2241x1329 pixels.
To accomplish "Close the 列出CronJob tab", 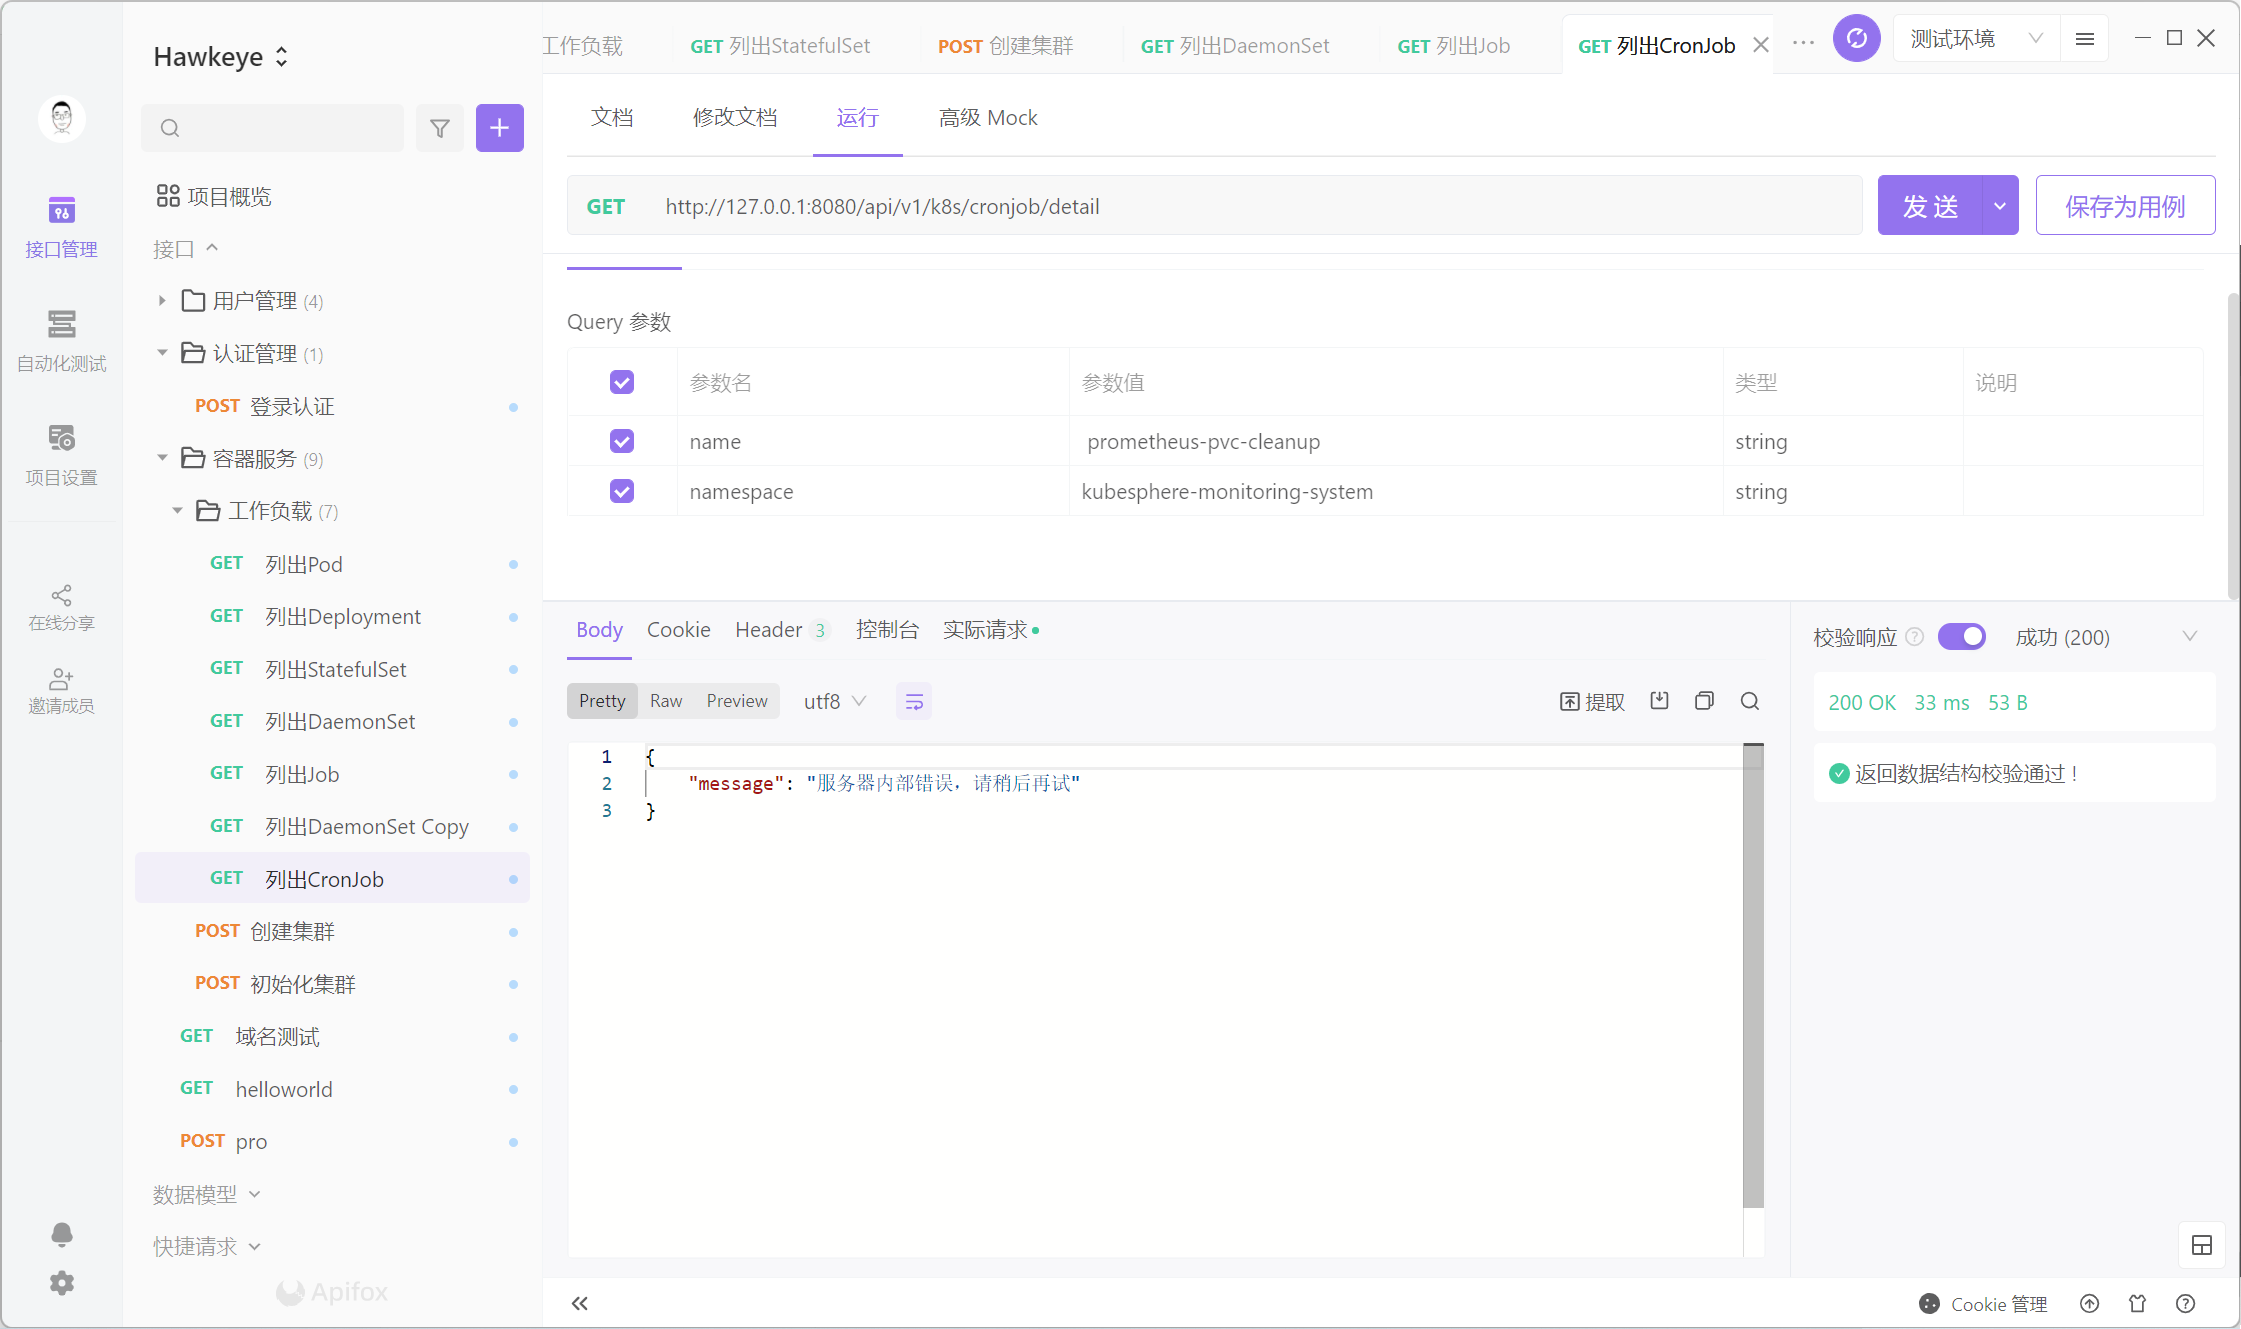I will 1761,45.
